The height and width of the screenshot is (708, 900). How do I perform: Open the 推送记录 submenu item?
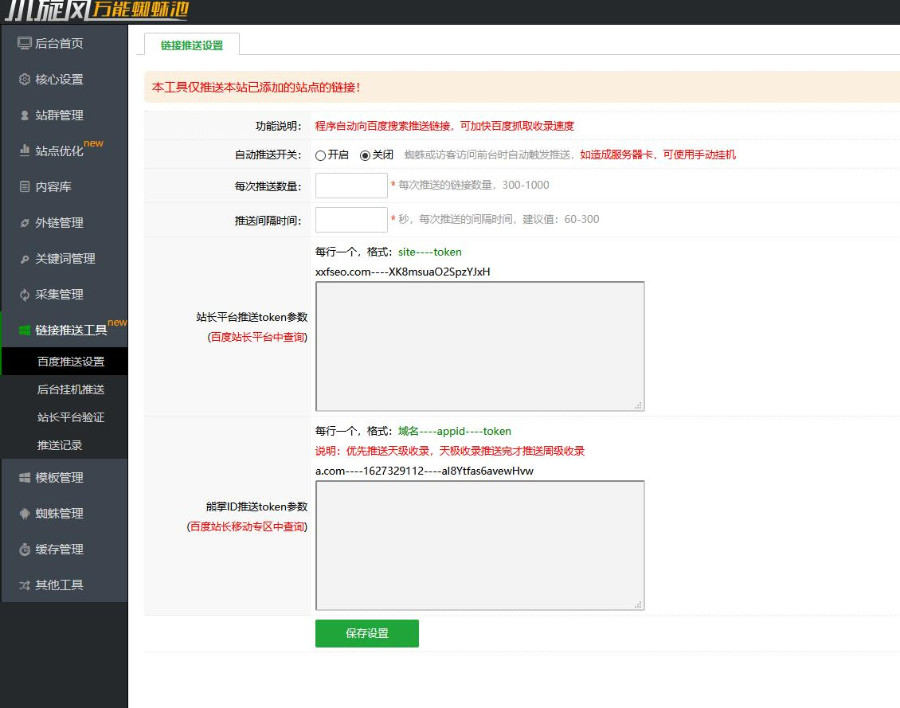(60, 445)
